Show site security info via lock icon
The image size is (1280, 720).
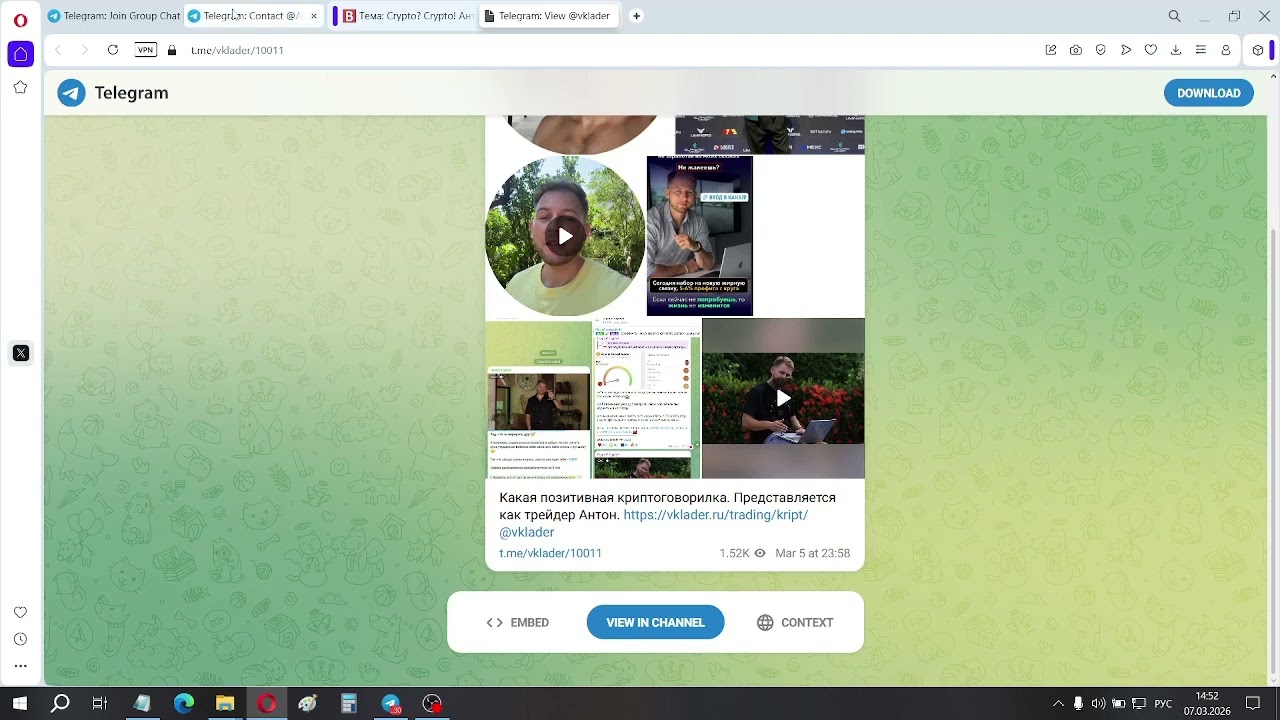click(172, 50)
